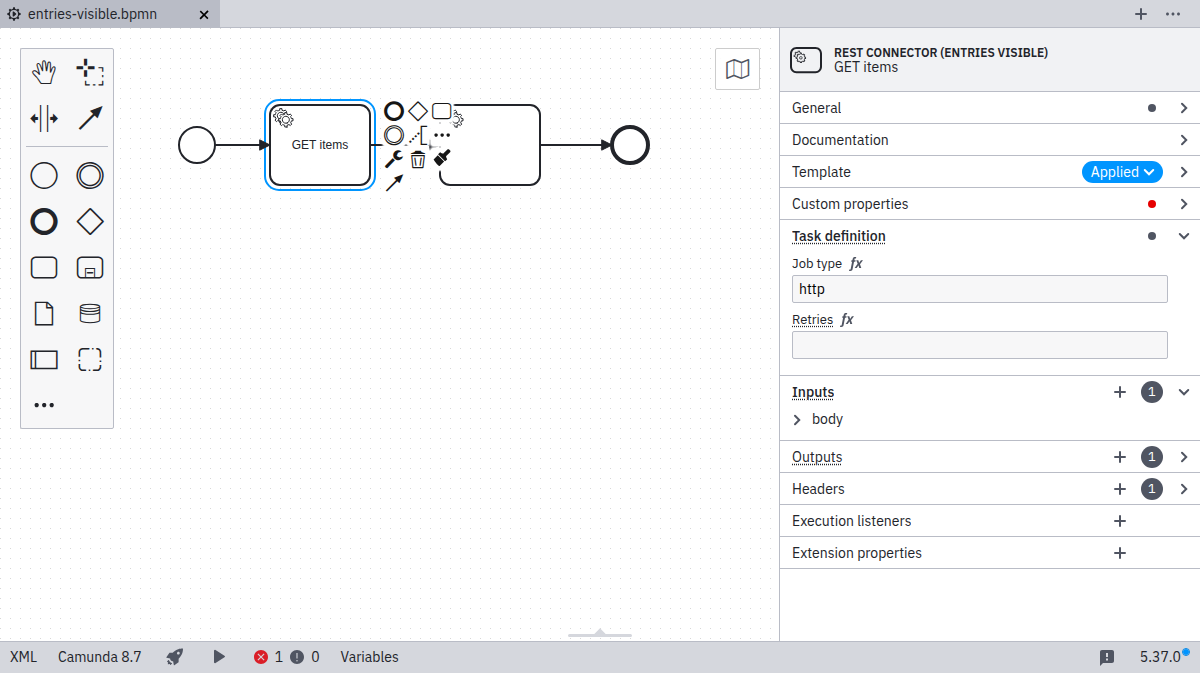Open the problems panel icon in status bar

point(1107,657)
